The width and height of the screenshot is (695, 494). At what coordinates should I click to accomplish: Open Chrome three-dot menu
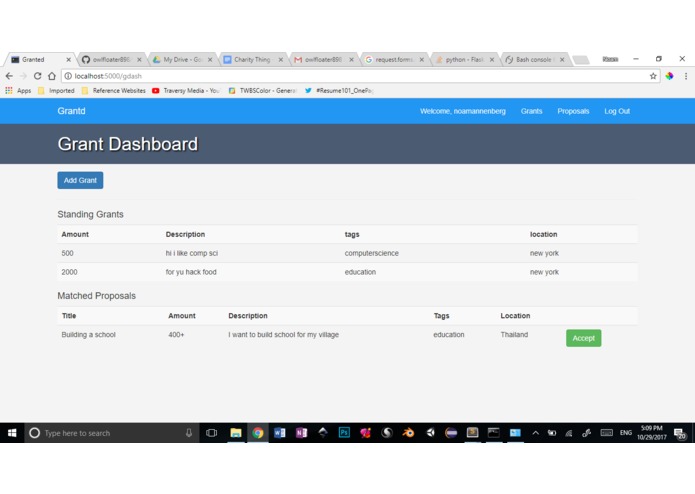click(686, 76)
